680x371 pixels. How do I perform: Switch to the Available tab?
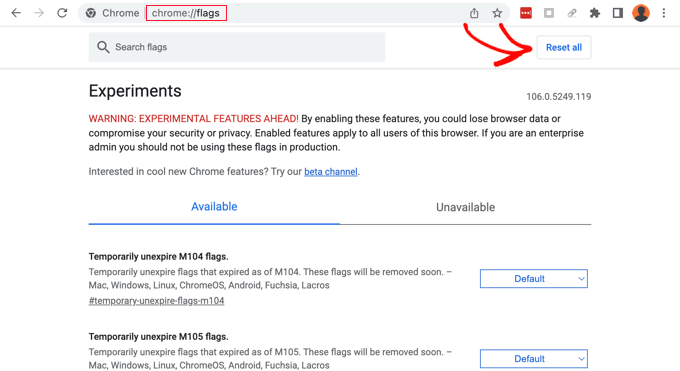point(214,207)
